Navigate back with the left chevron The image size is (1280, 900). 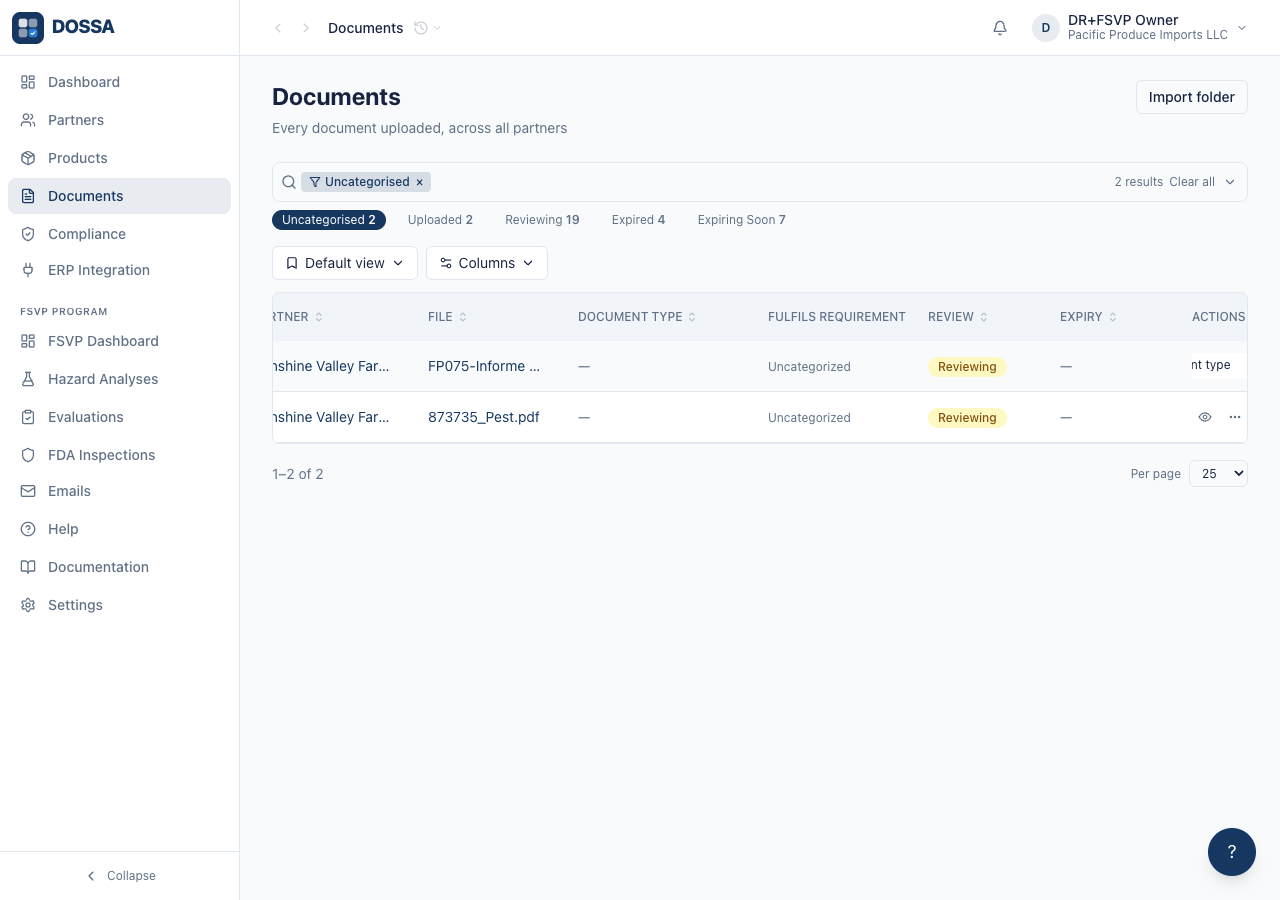pyautogui.click(x=278, y=28)
